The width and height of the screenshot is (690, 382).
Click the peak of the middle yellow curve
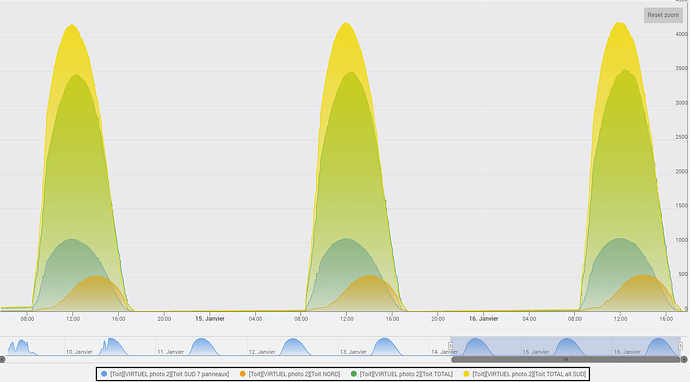point(346,23)
